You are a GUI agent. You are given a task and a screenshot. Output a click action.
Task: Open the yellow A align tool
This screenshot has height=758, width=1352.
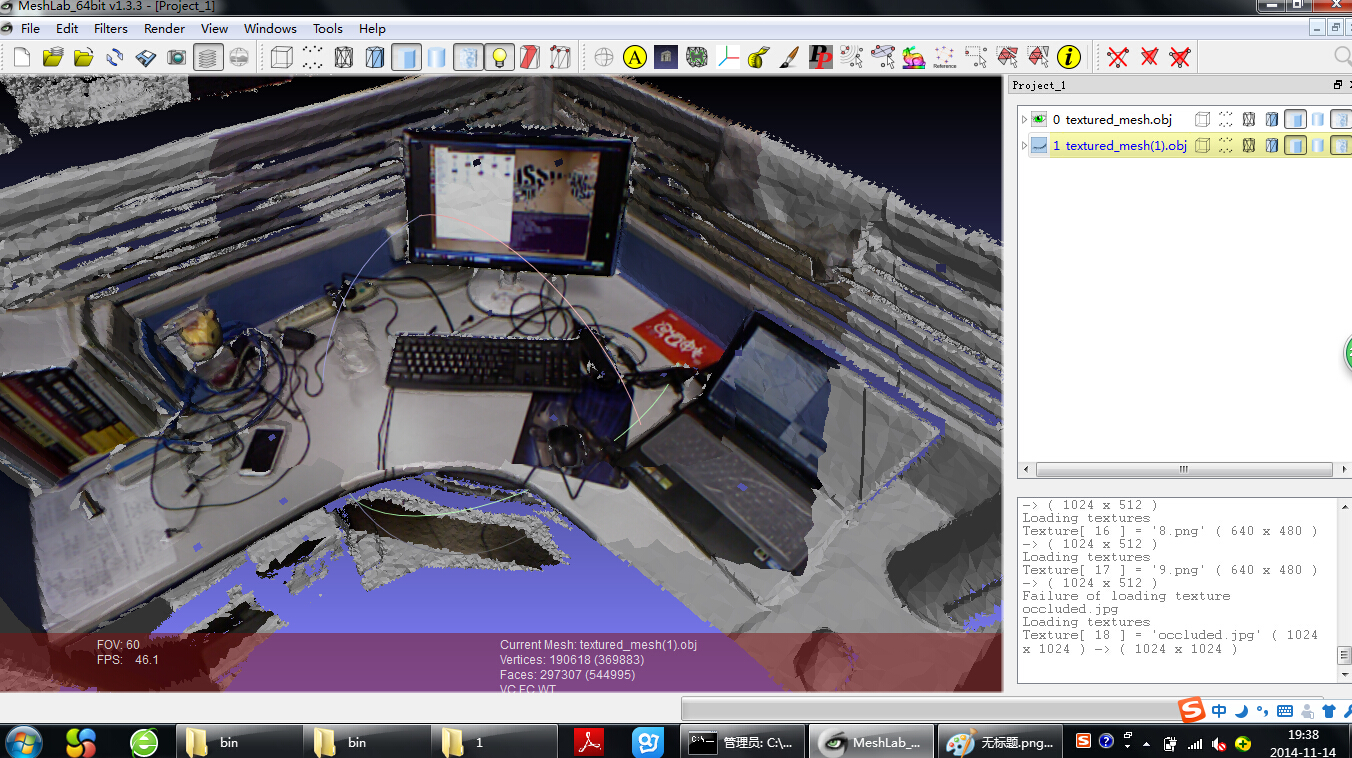pyautogui.click(x=635, y=57)
